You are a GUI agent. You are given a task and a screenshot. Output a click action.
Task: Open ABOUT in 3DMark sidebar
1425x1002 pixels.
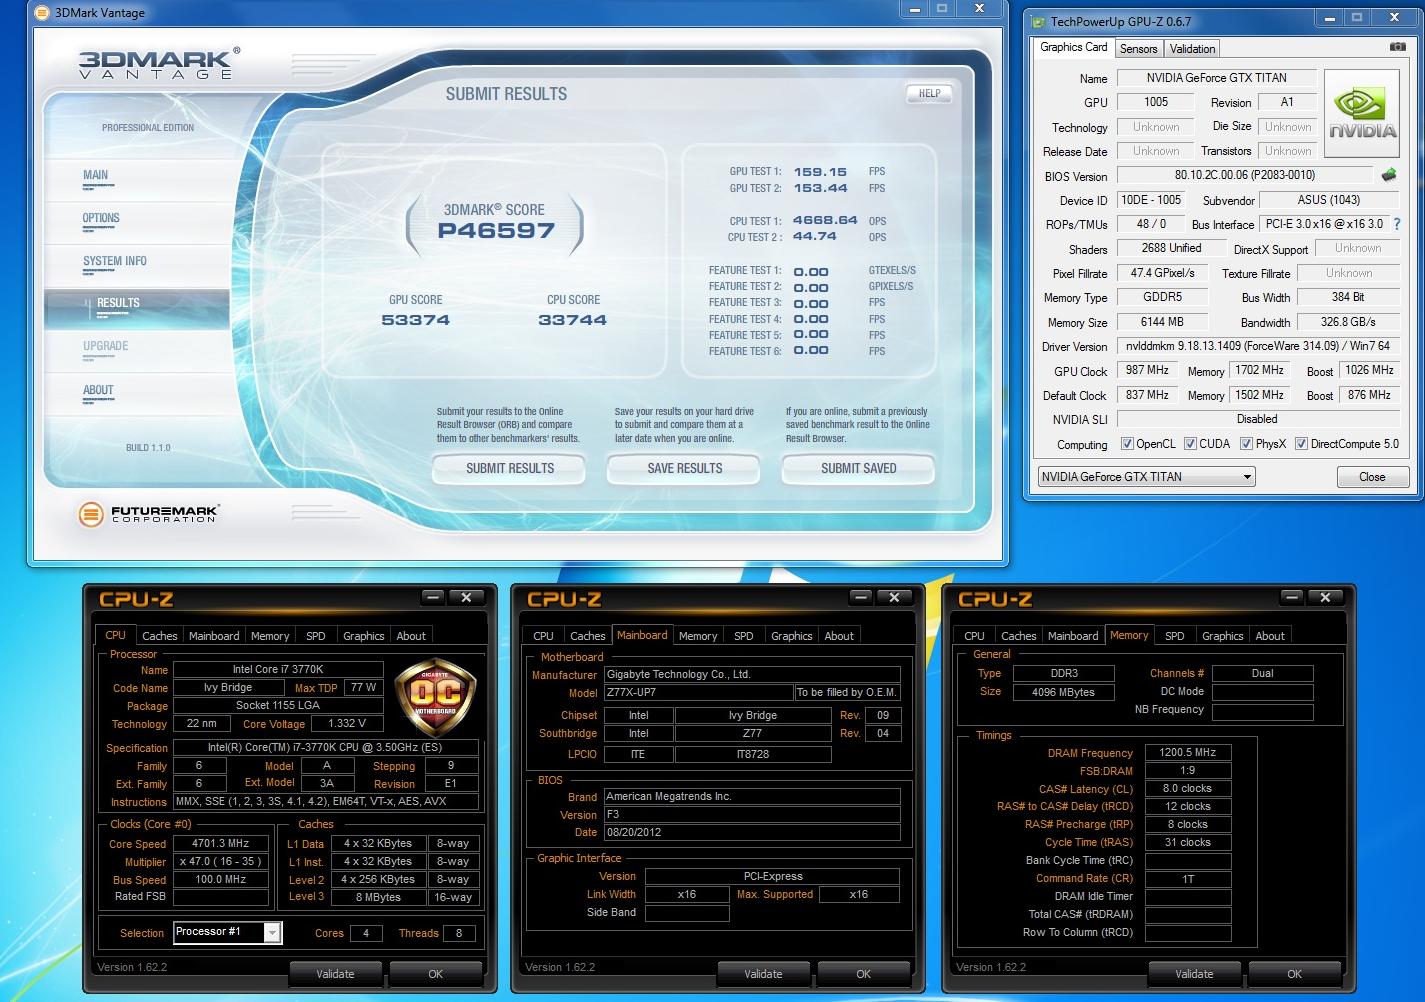coord(98,390)
